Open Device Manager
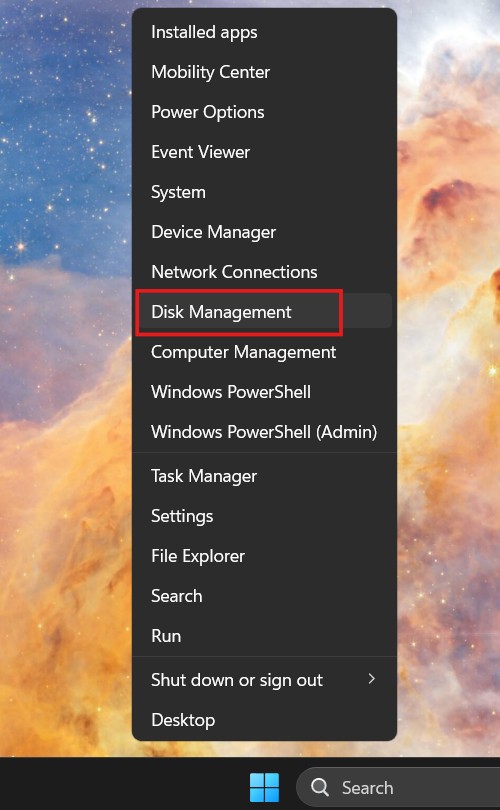Screen dimensions: 500x810 point(264,232)
